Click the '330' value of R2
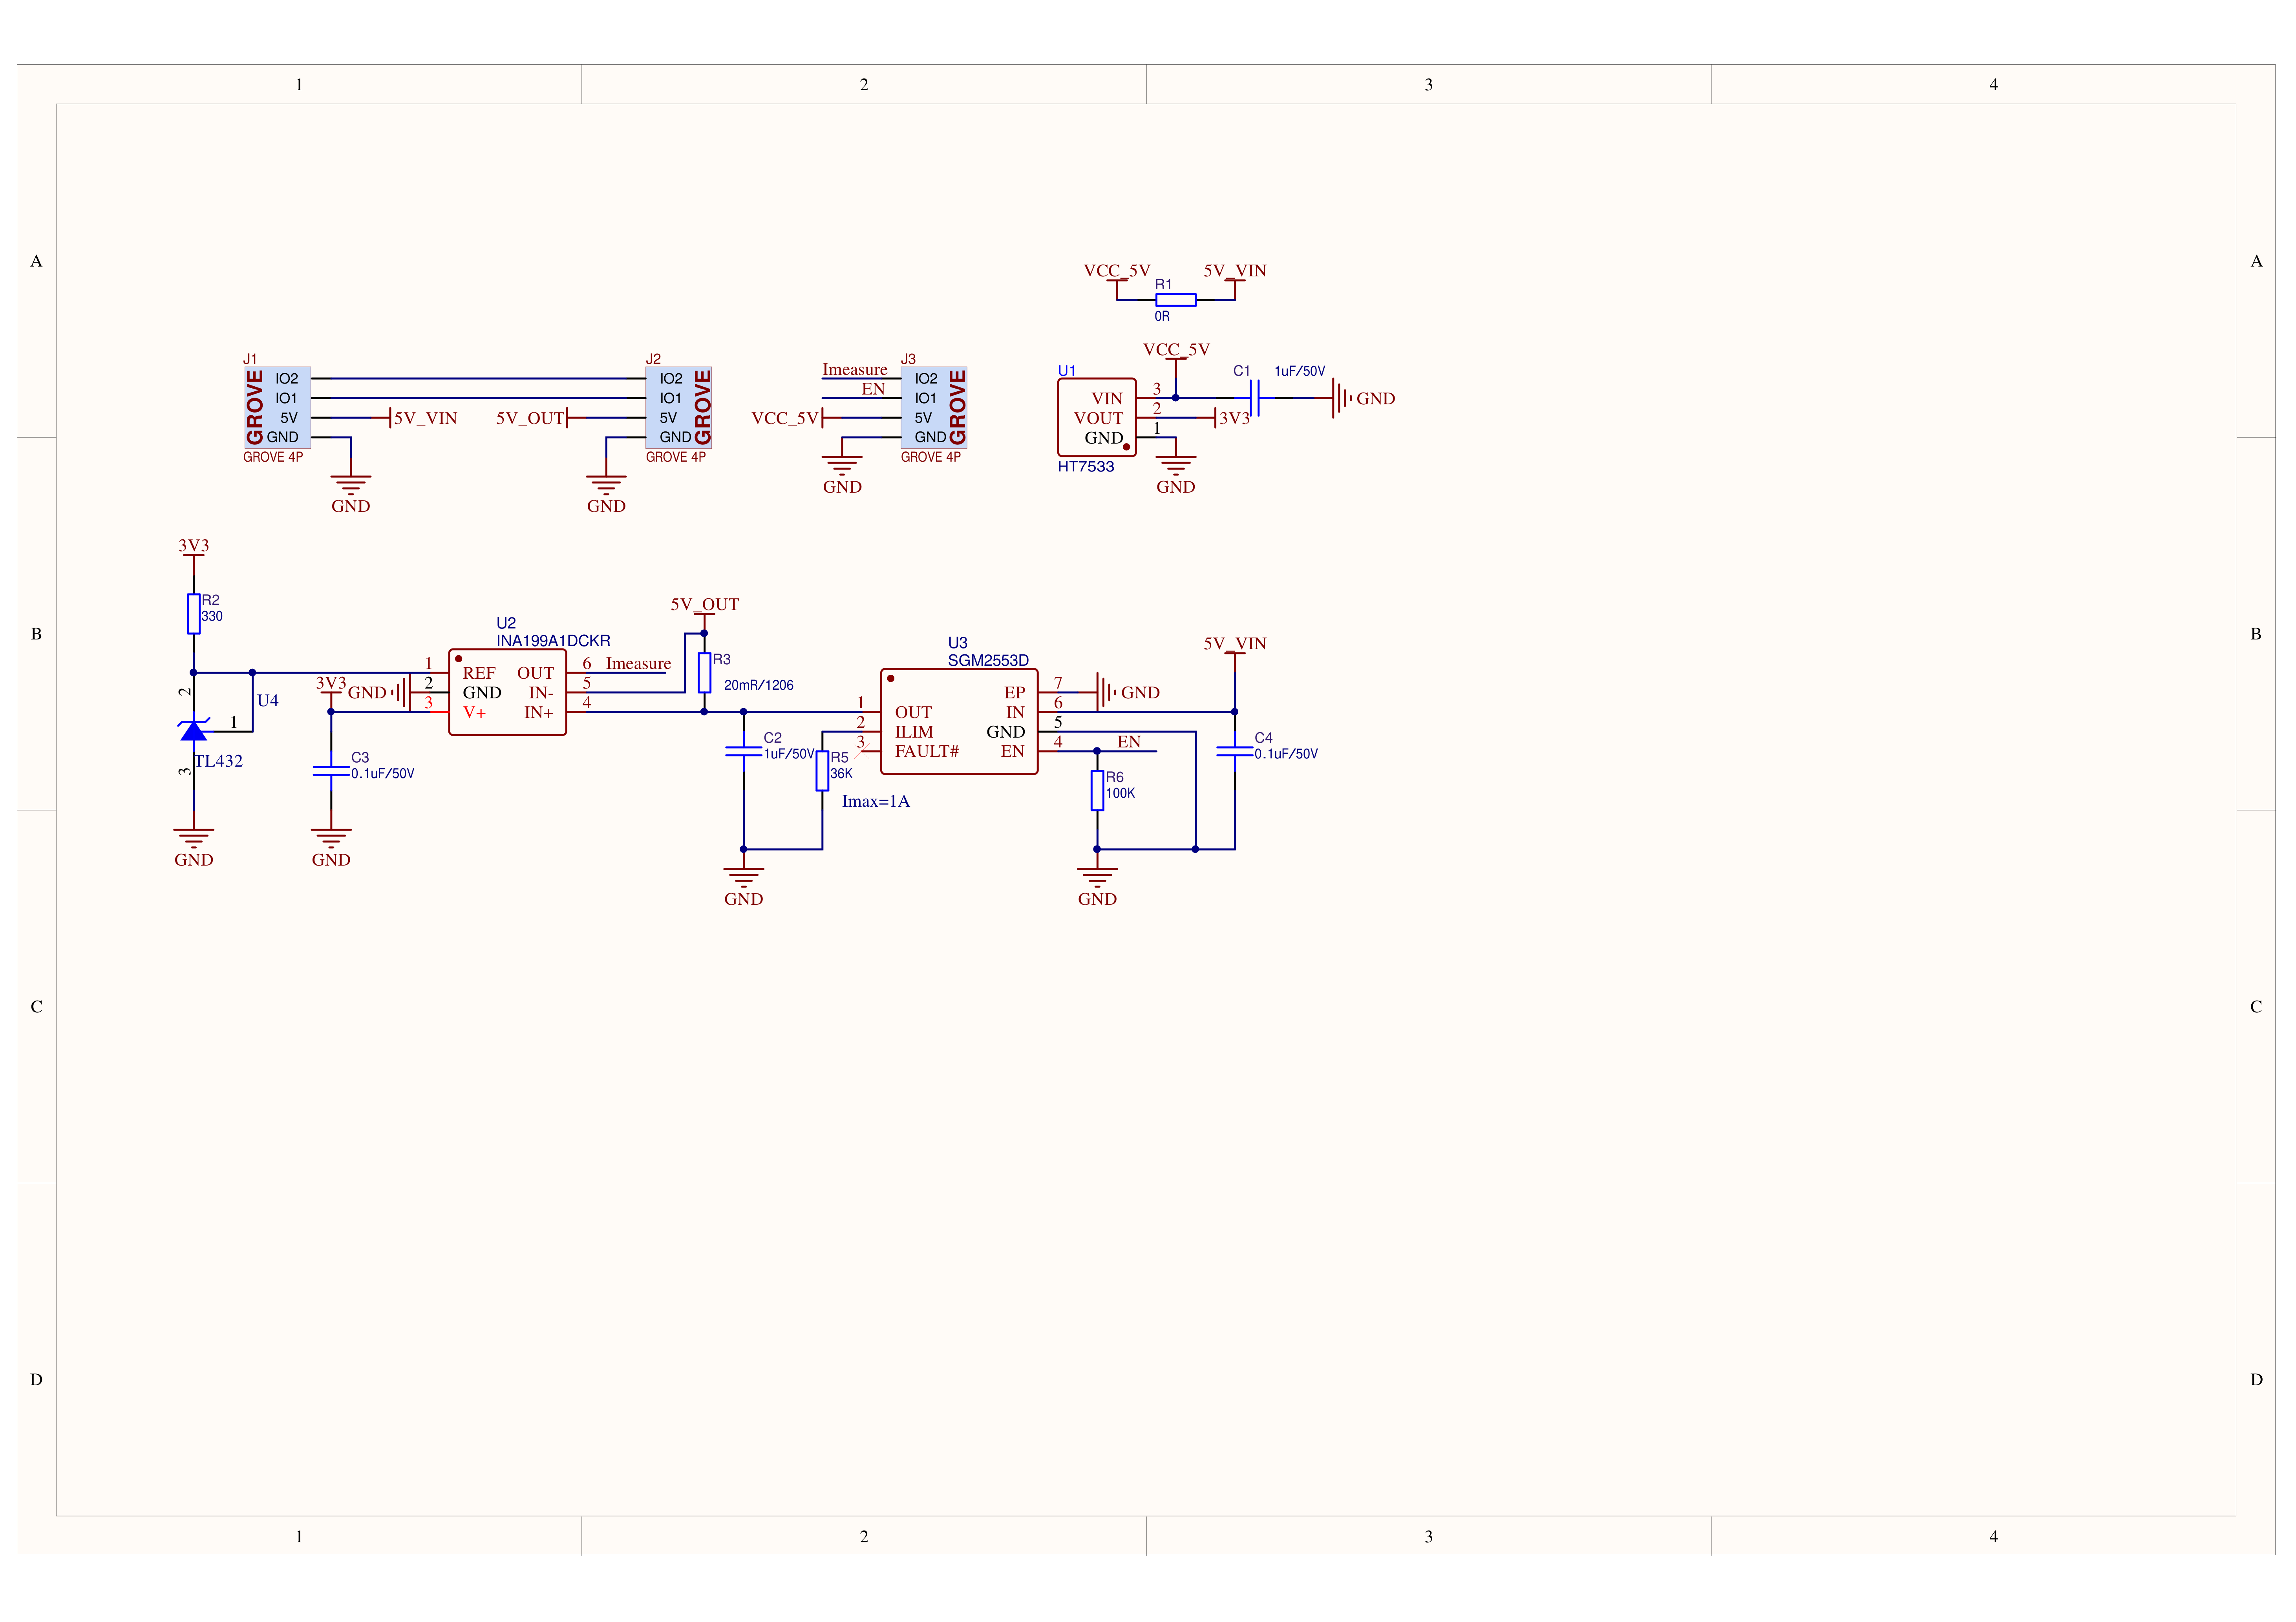The image size is (2296, 1622). pos(212,616)
